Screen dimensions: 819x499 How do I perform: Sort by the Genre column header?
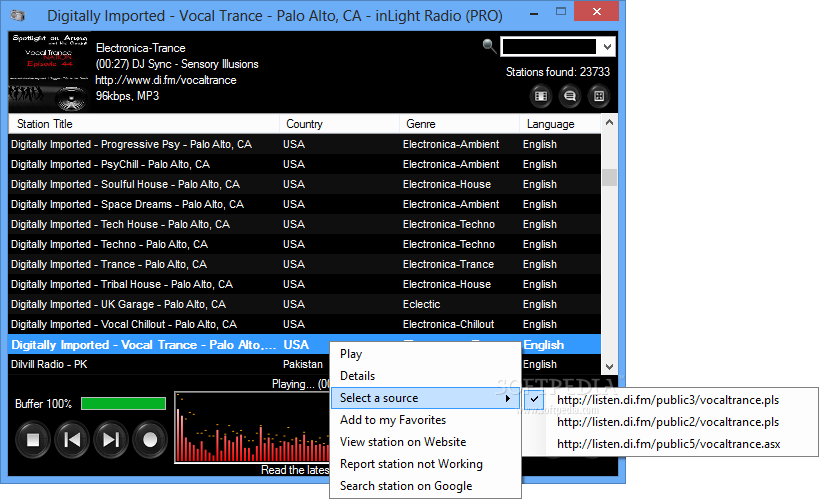(460, 124)
